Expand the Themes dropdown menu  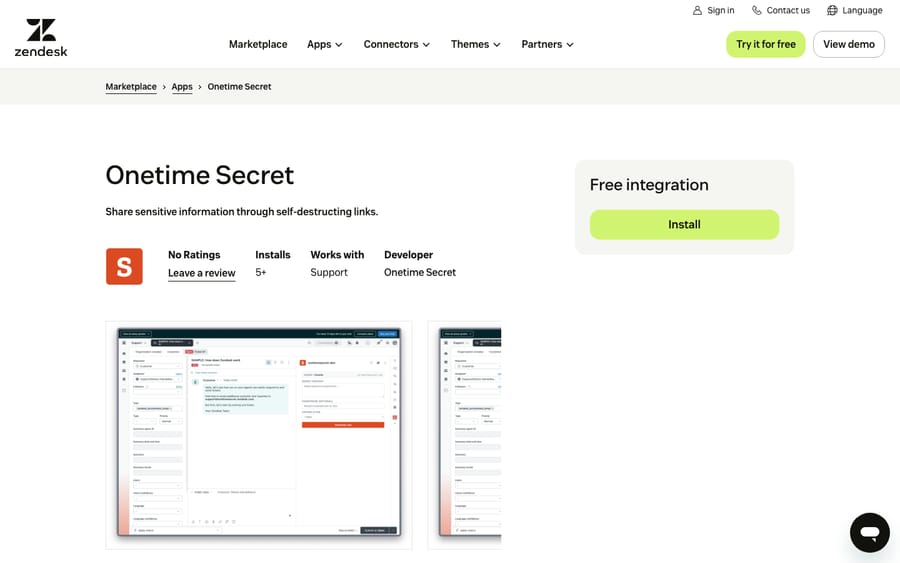click(x=475, y=44)
